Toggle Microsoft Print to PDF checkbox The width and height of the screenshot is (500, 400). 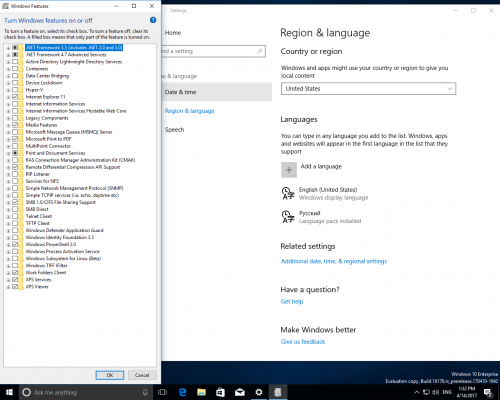(x=15, y=139)
